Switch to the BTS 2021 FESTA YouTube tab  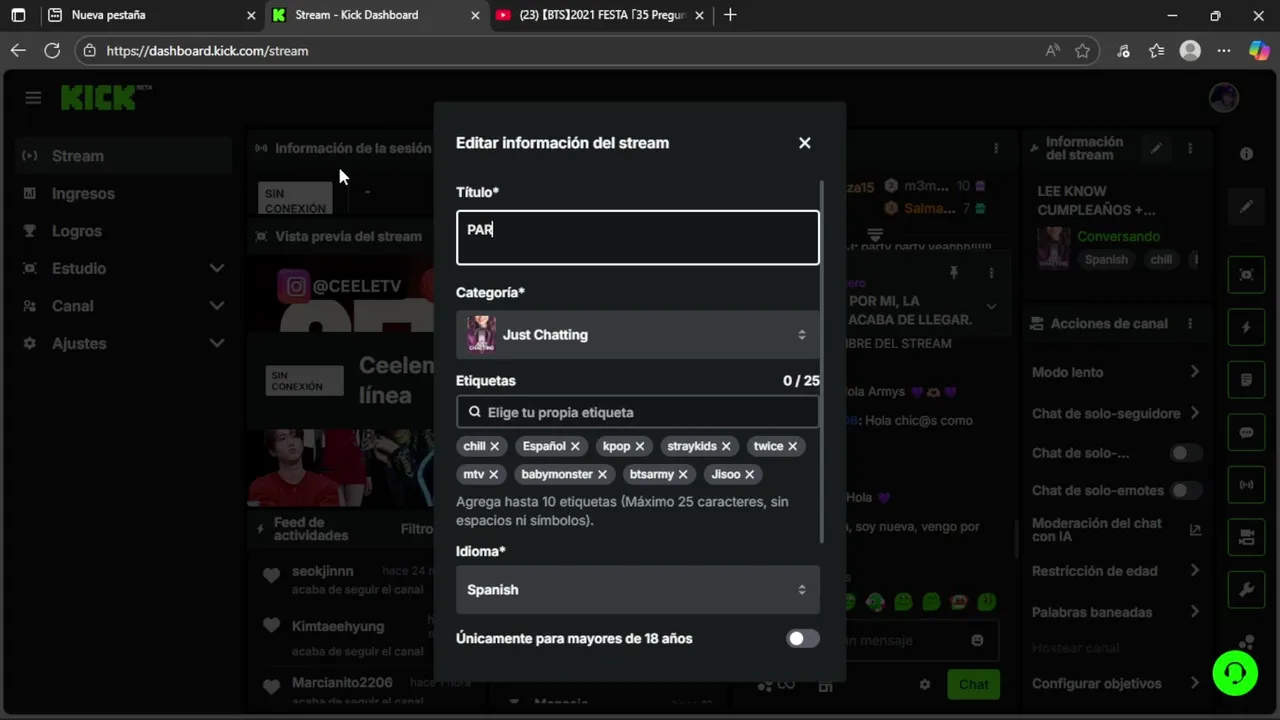600,15
